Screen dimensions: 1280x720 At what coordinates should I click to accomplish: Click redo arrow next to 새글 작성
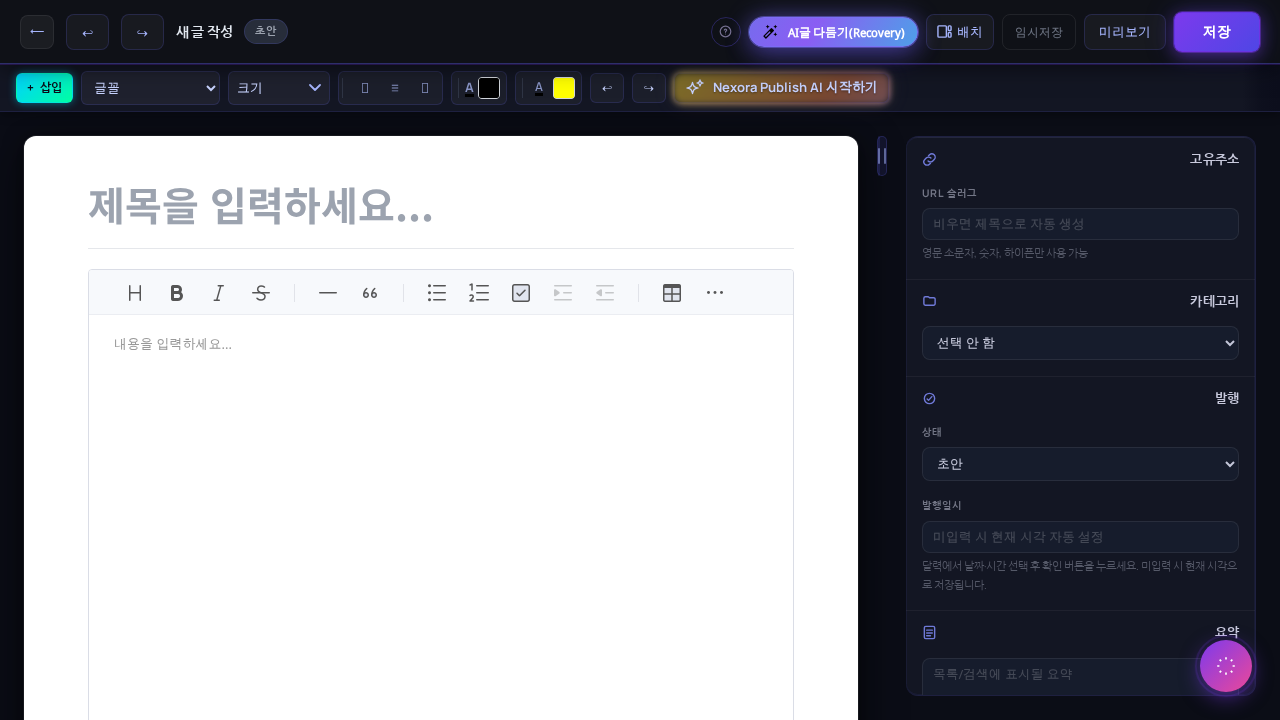click(x=142, y=32)
